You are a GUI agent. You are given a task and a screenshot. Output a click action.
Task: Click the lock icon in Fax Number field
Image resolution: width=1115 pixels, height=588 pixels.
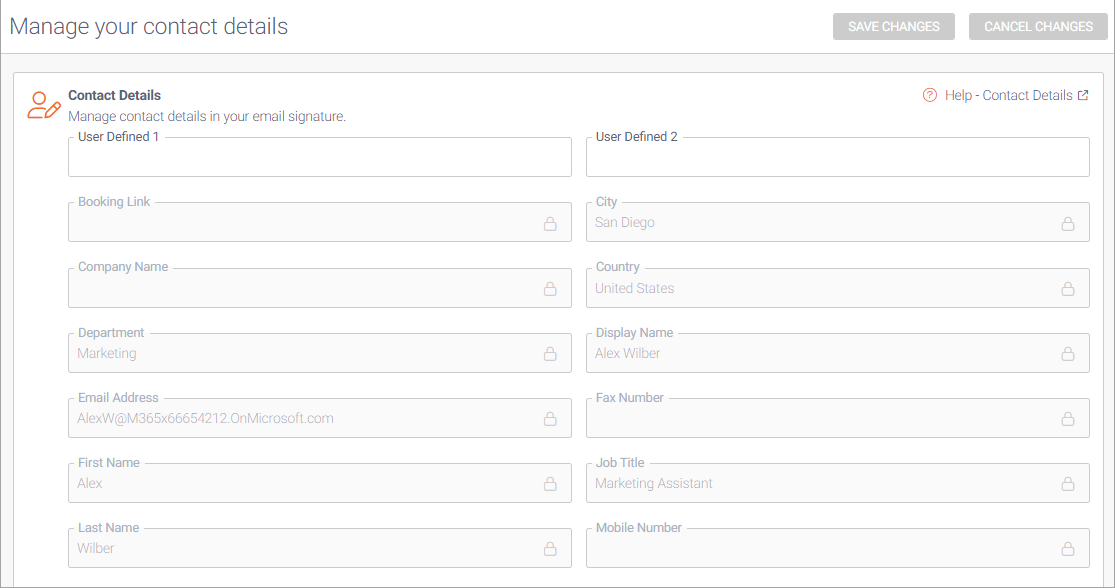click(1068, 419)
